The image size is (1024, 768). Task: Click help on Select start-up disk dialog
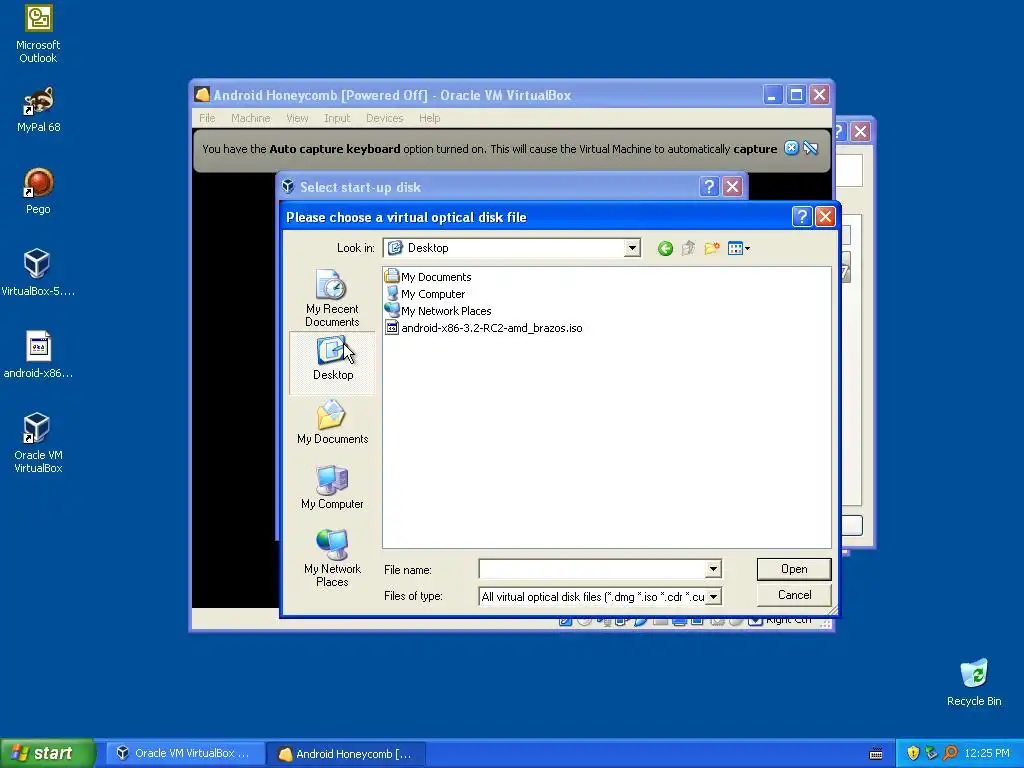point(709,187)
